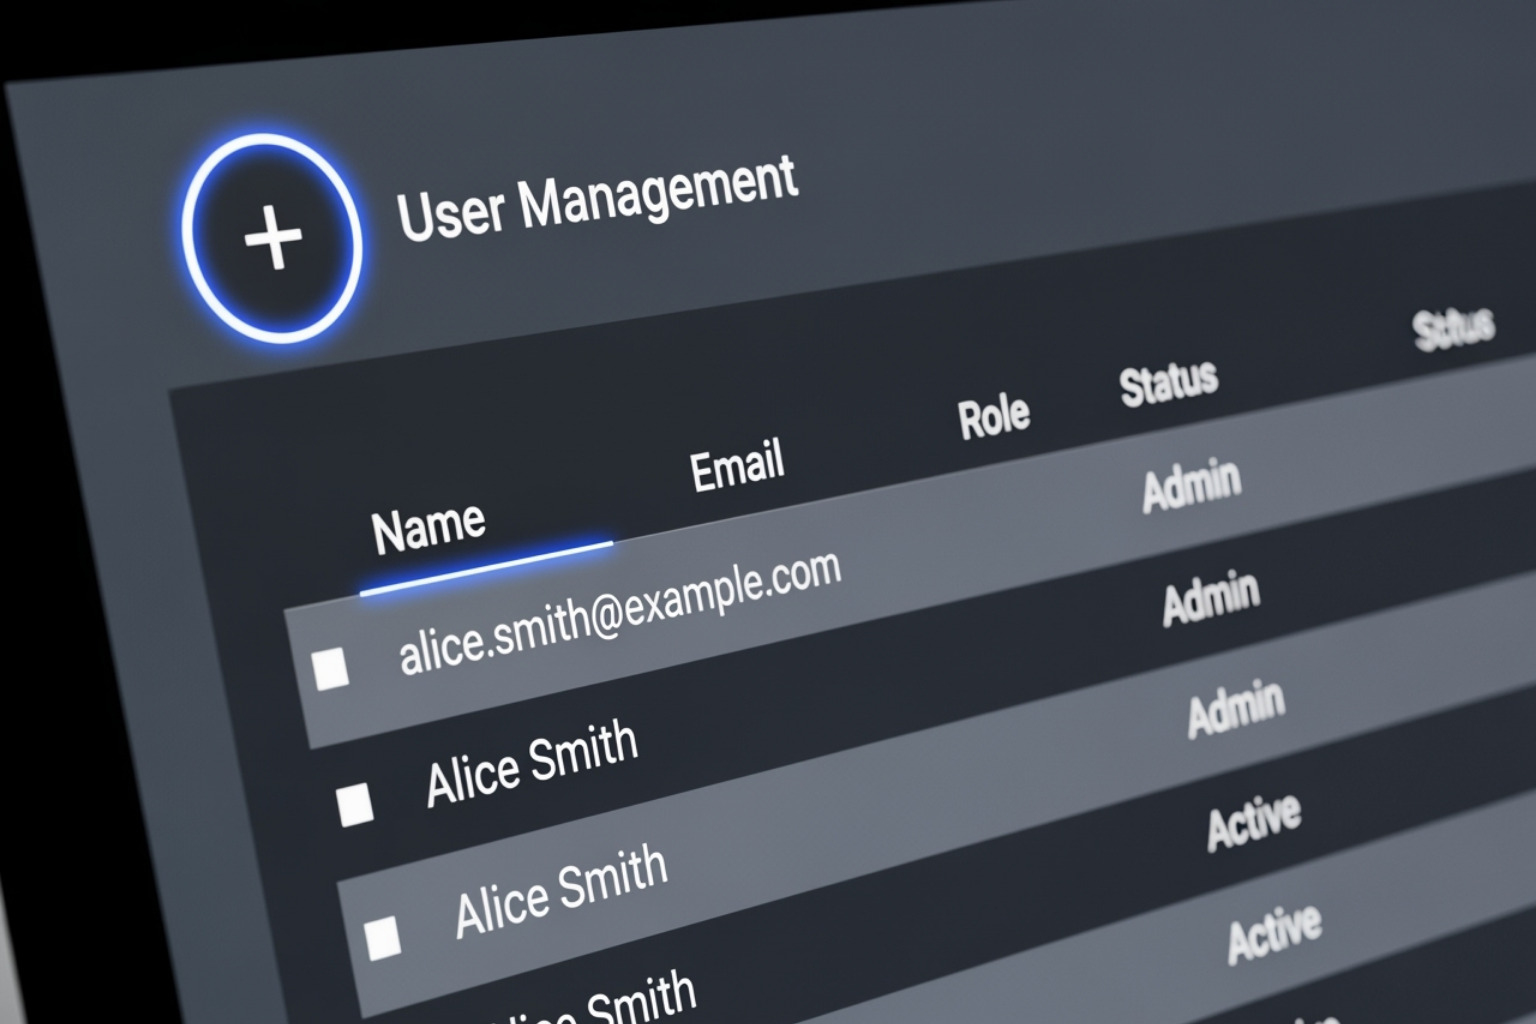The image size is (1536, 1024).
Task: Click the Role column header
Action: 993,416
